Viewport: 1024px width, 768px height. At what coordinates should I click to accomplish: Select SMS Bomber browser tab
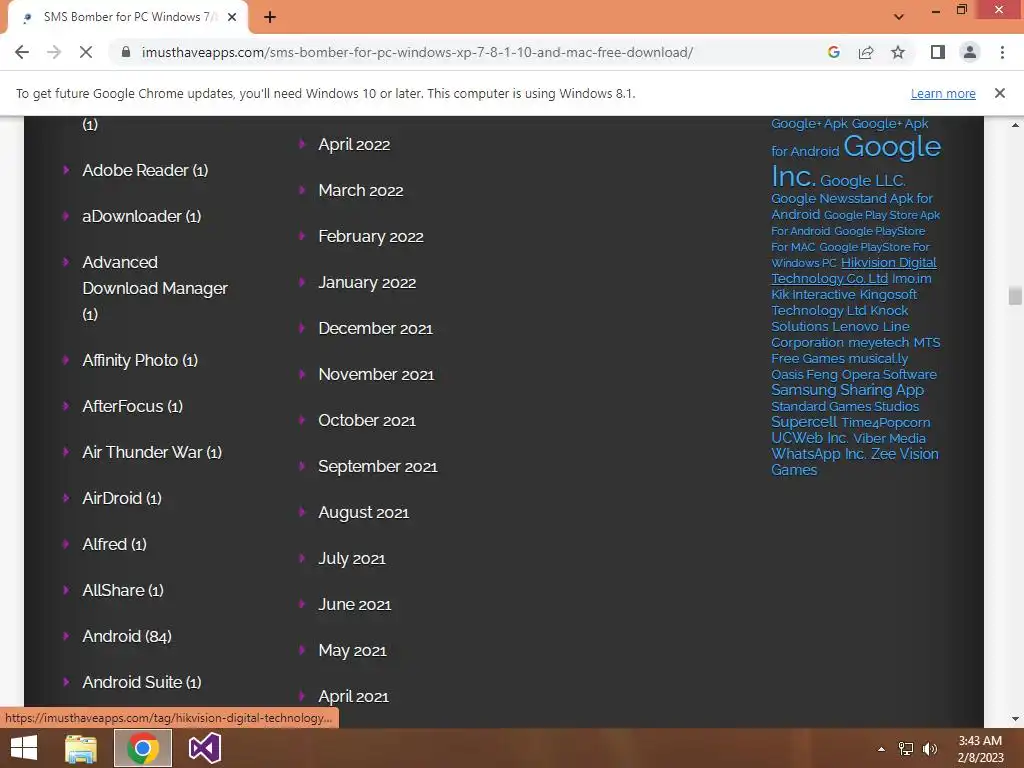click(128, 18)
